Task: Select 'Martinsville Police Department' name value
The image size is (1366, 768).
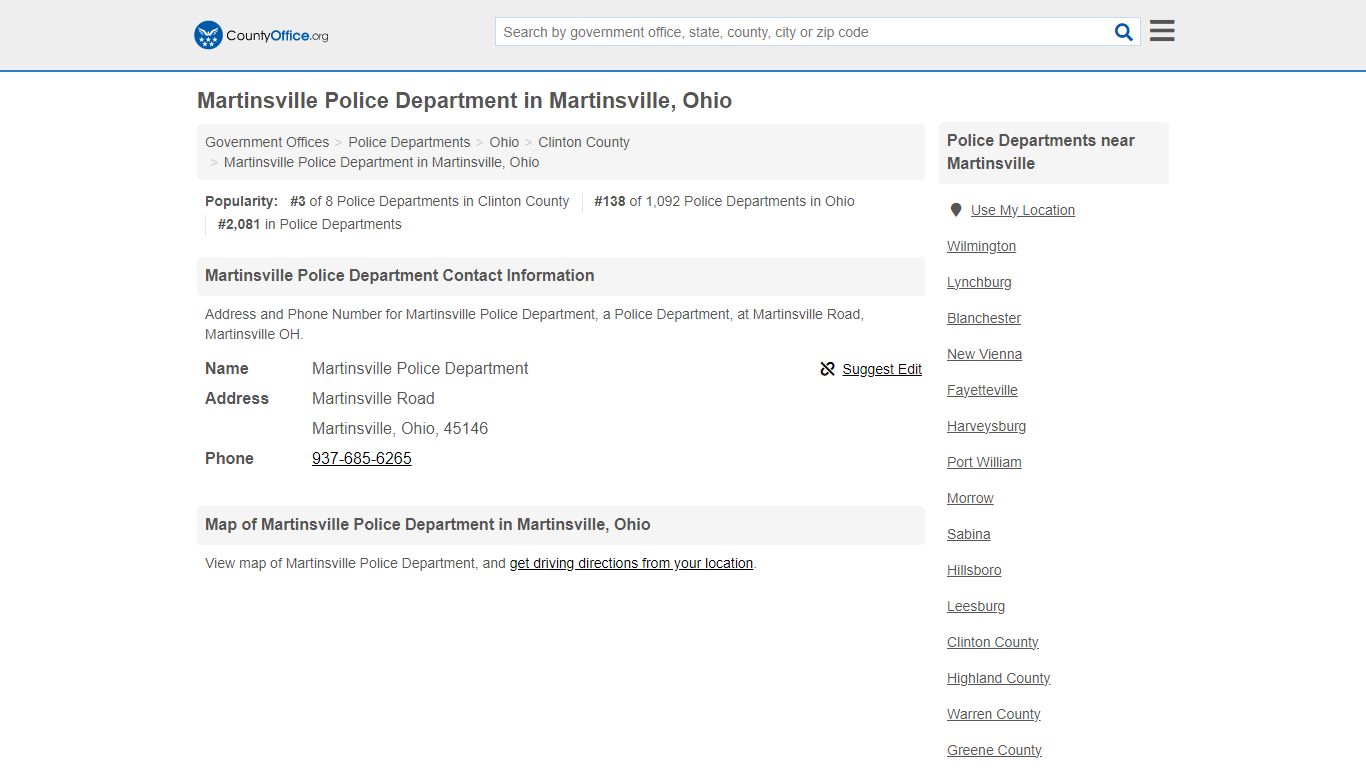Action: click(x=420, y=368)
